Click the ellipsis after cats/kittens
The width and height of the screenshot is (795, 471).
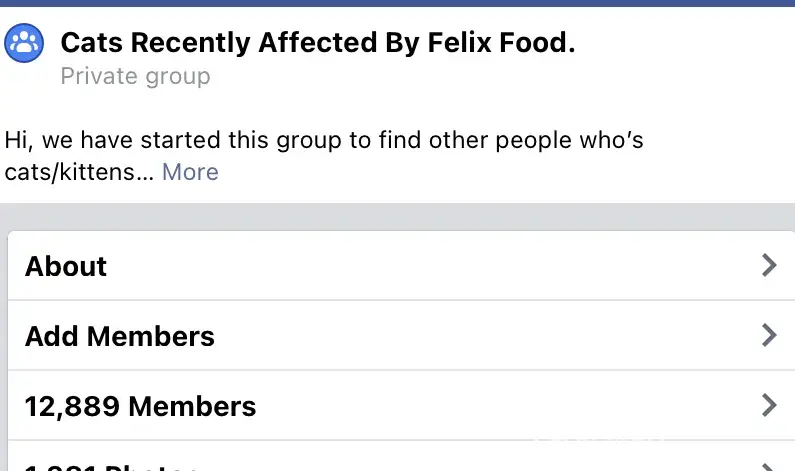coord(144,172)
